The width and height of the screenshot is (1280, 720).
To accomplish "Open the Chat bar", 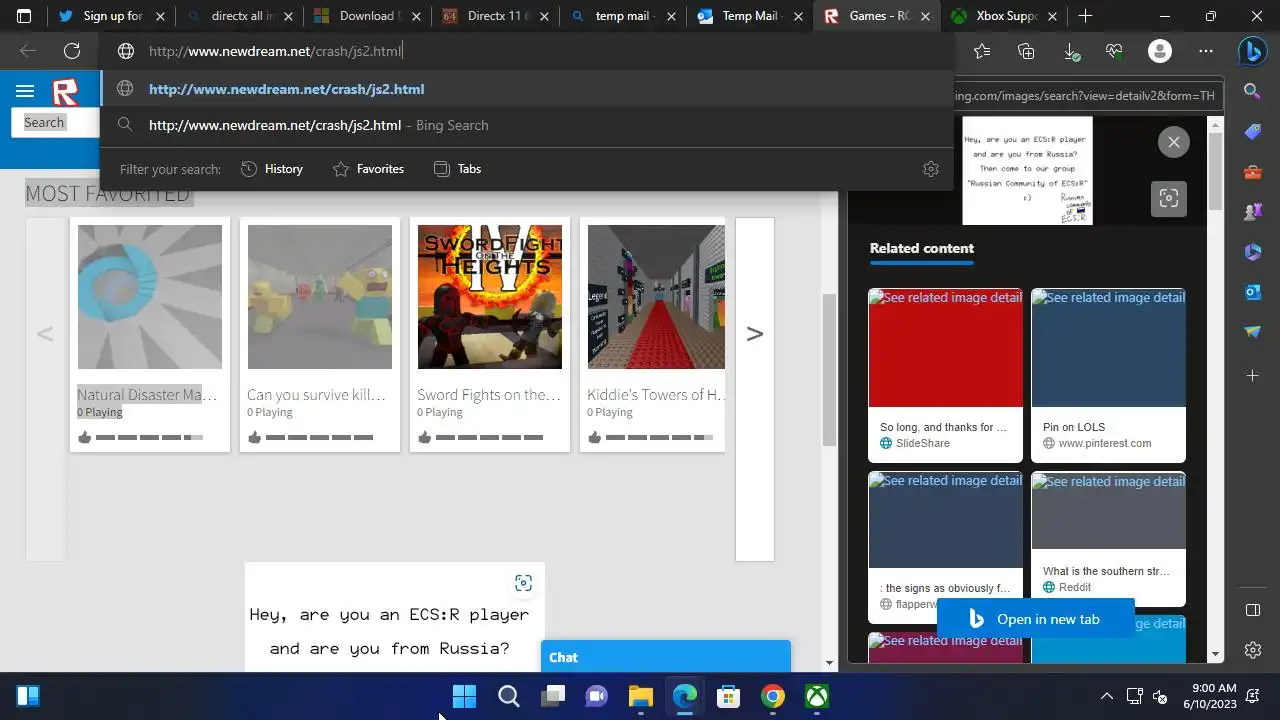I will (666, 657).
